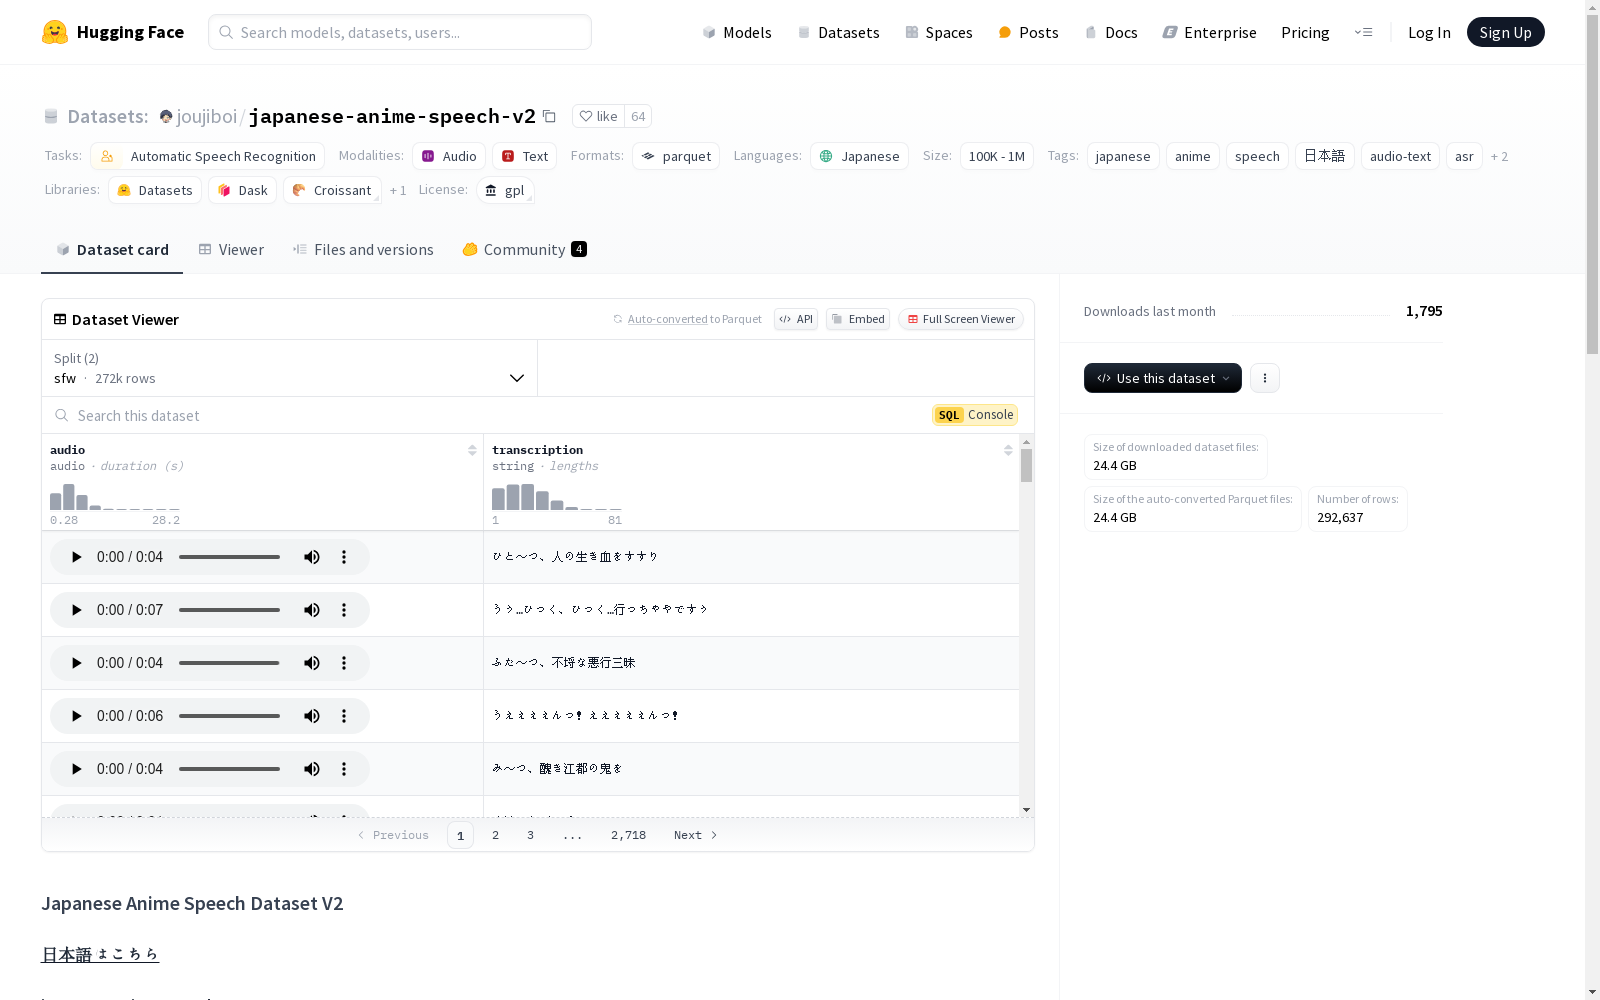
Task: Open the Pricing page
Action: [1305, 32]
